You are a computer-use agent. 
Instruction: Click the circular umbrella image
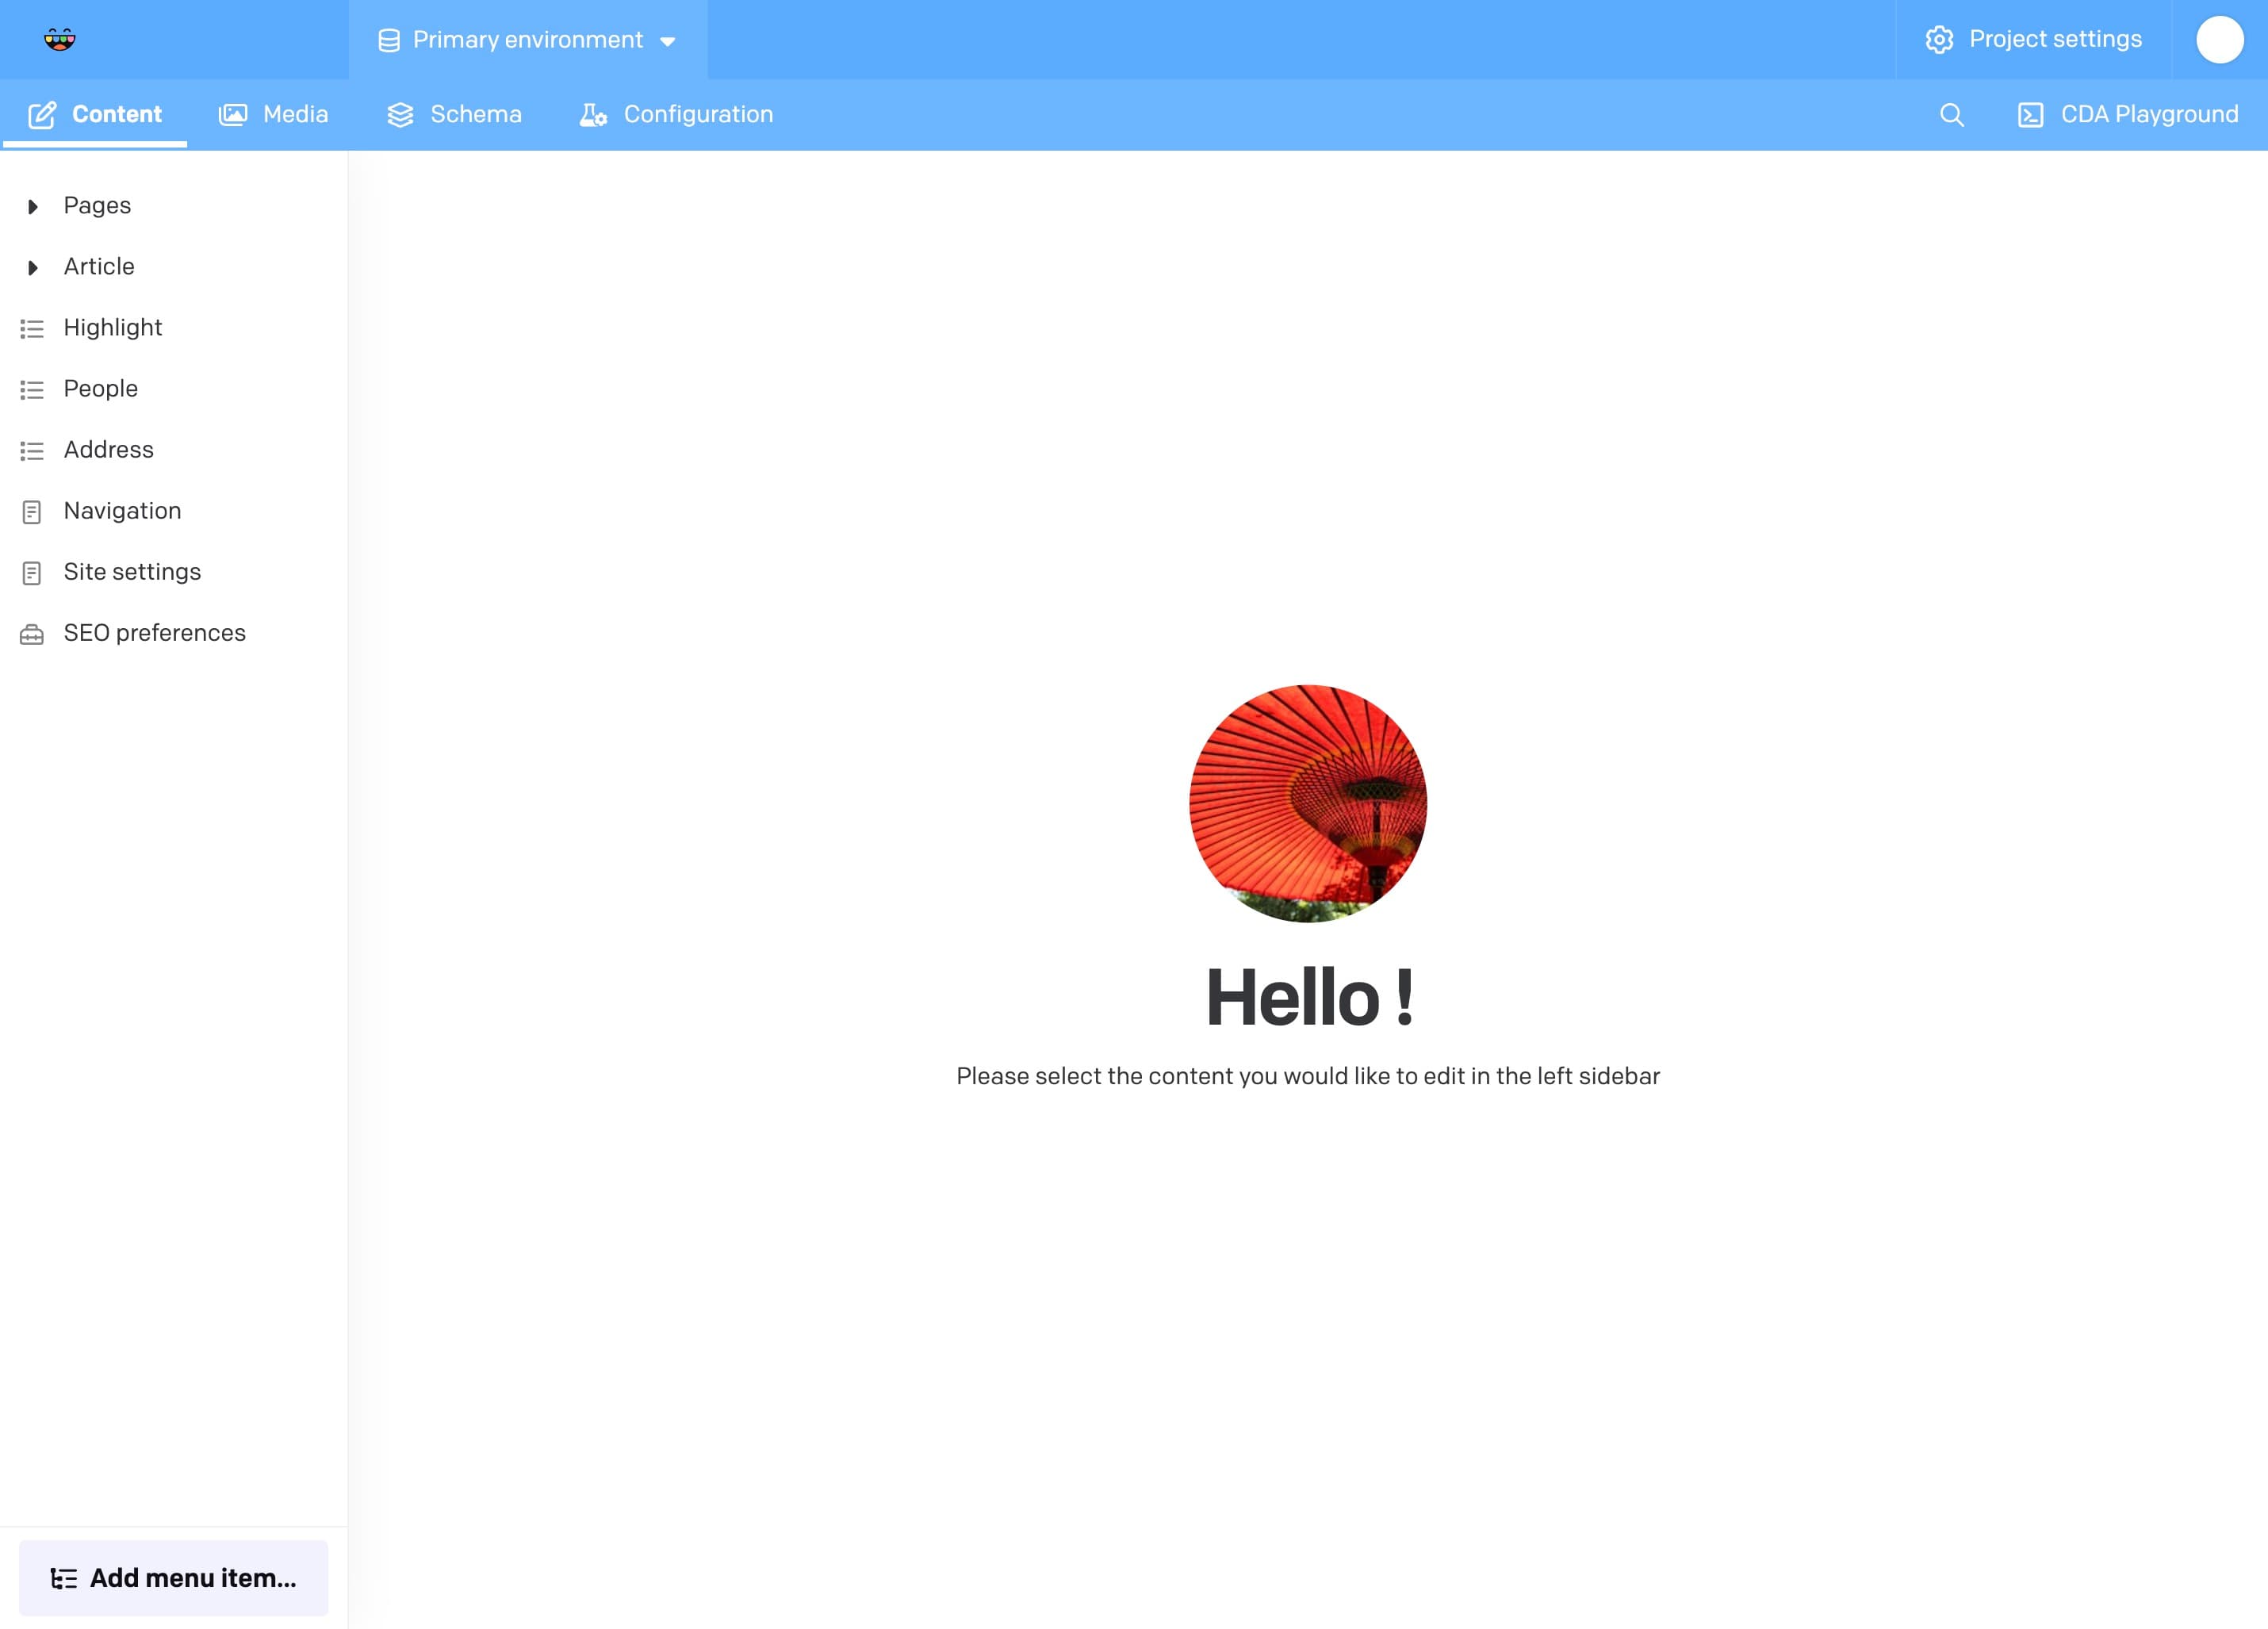pyautogui.click(x=1306, y=804)
